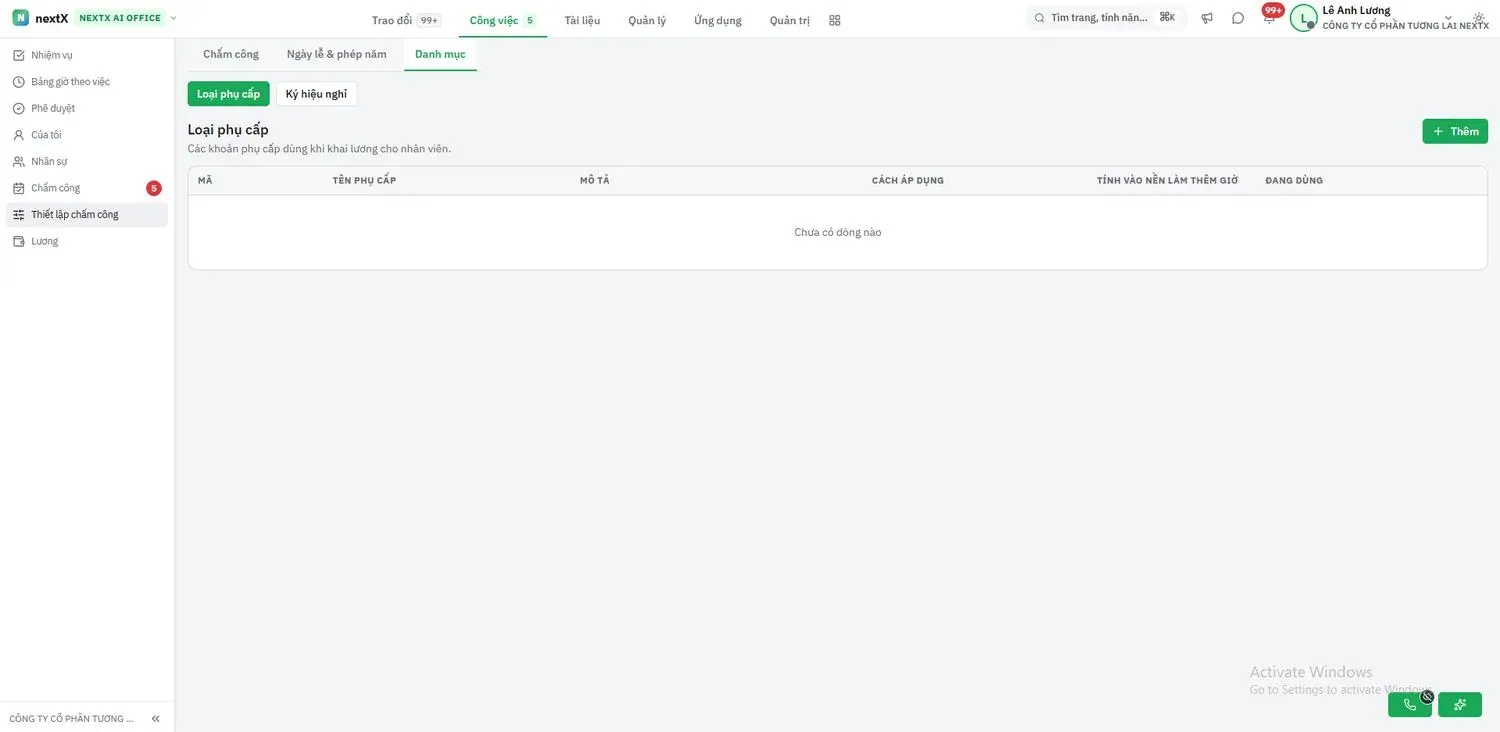The width and height of the screenshot is (1500, 732).
Task: Click the search field Tìm trang, tính năng
Action: [x=1105, y=18]
